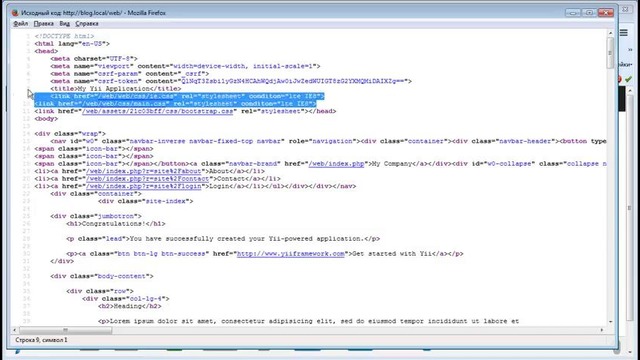Click the meta name="viewport" line
Viewport: 640px width, 360px height.
(x=185, y=66)
